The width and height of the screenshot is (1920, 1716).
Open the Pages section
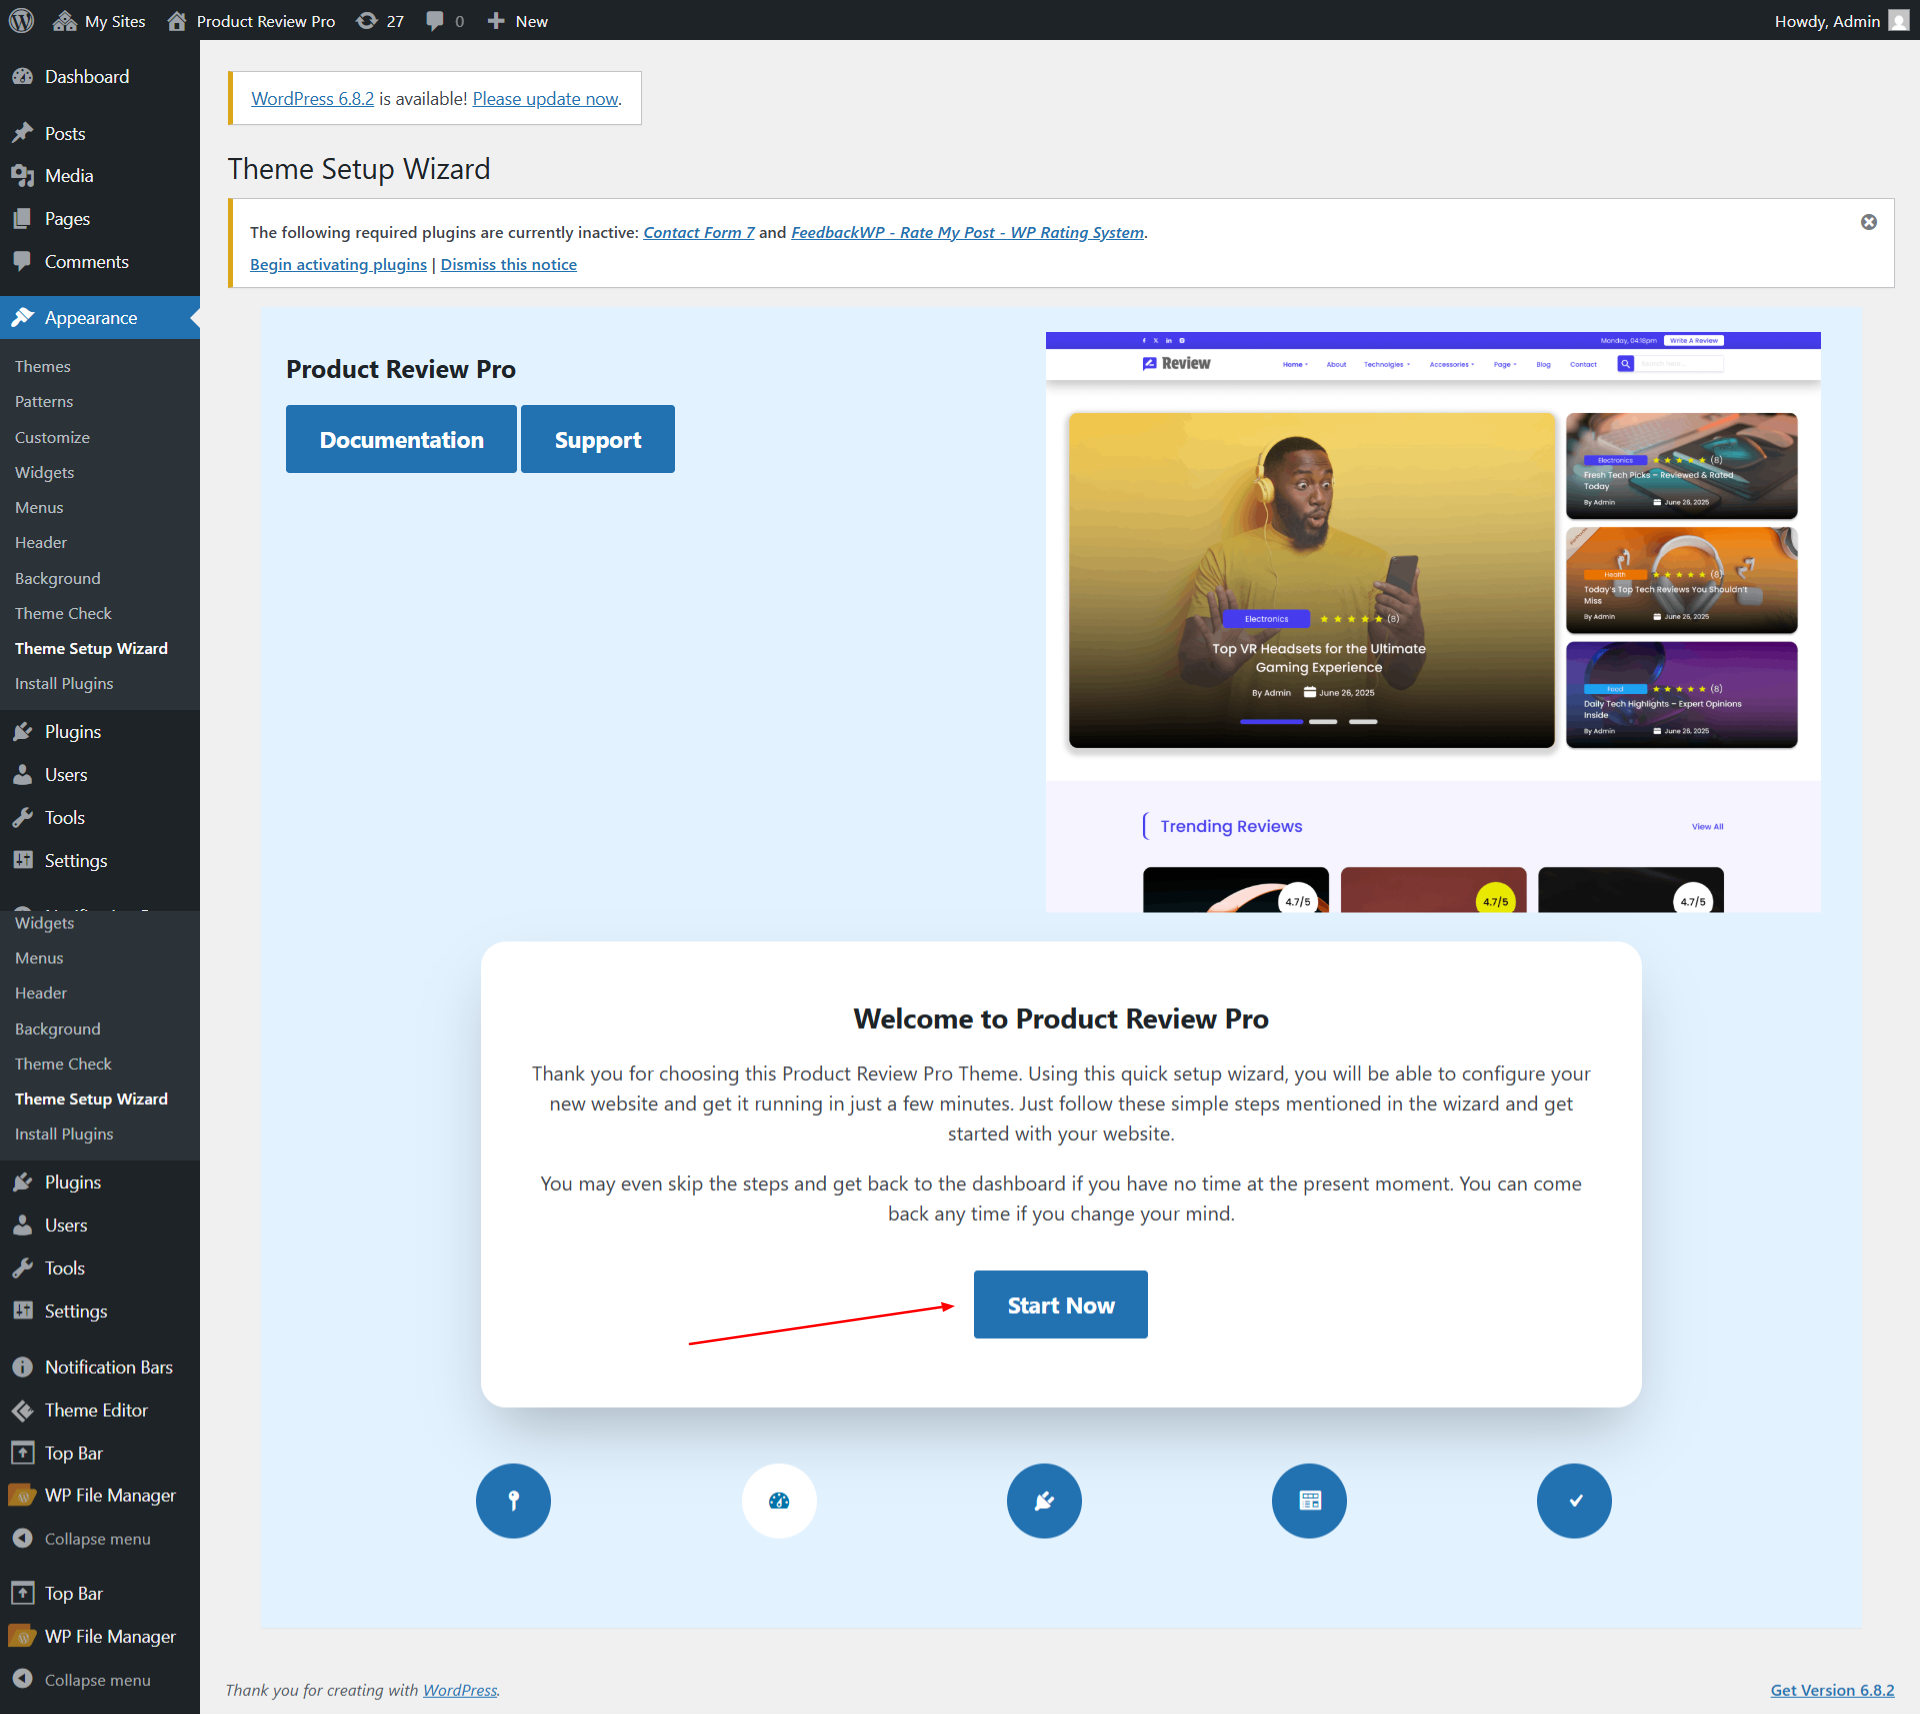[67, 219]
